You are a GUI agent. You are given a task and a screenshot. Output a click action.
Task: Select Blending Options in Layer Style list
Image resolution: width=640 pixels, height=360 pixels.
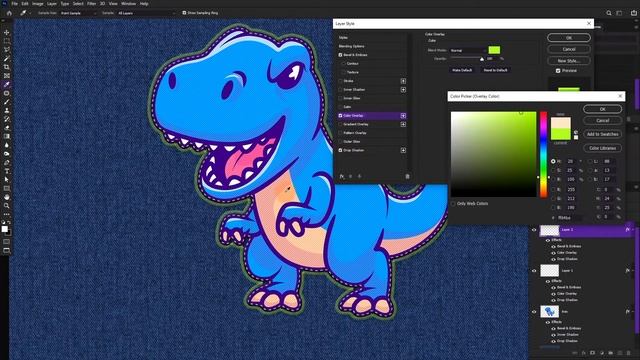[x=351, y=46]
